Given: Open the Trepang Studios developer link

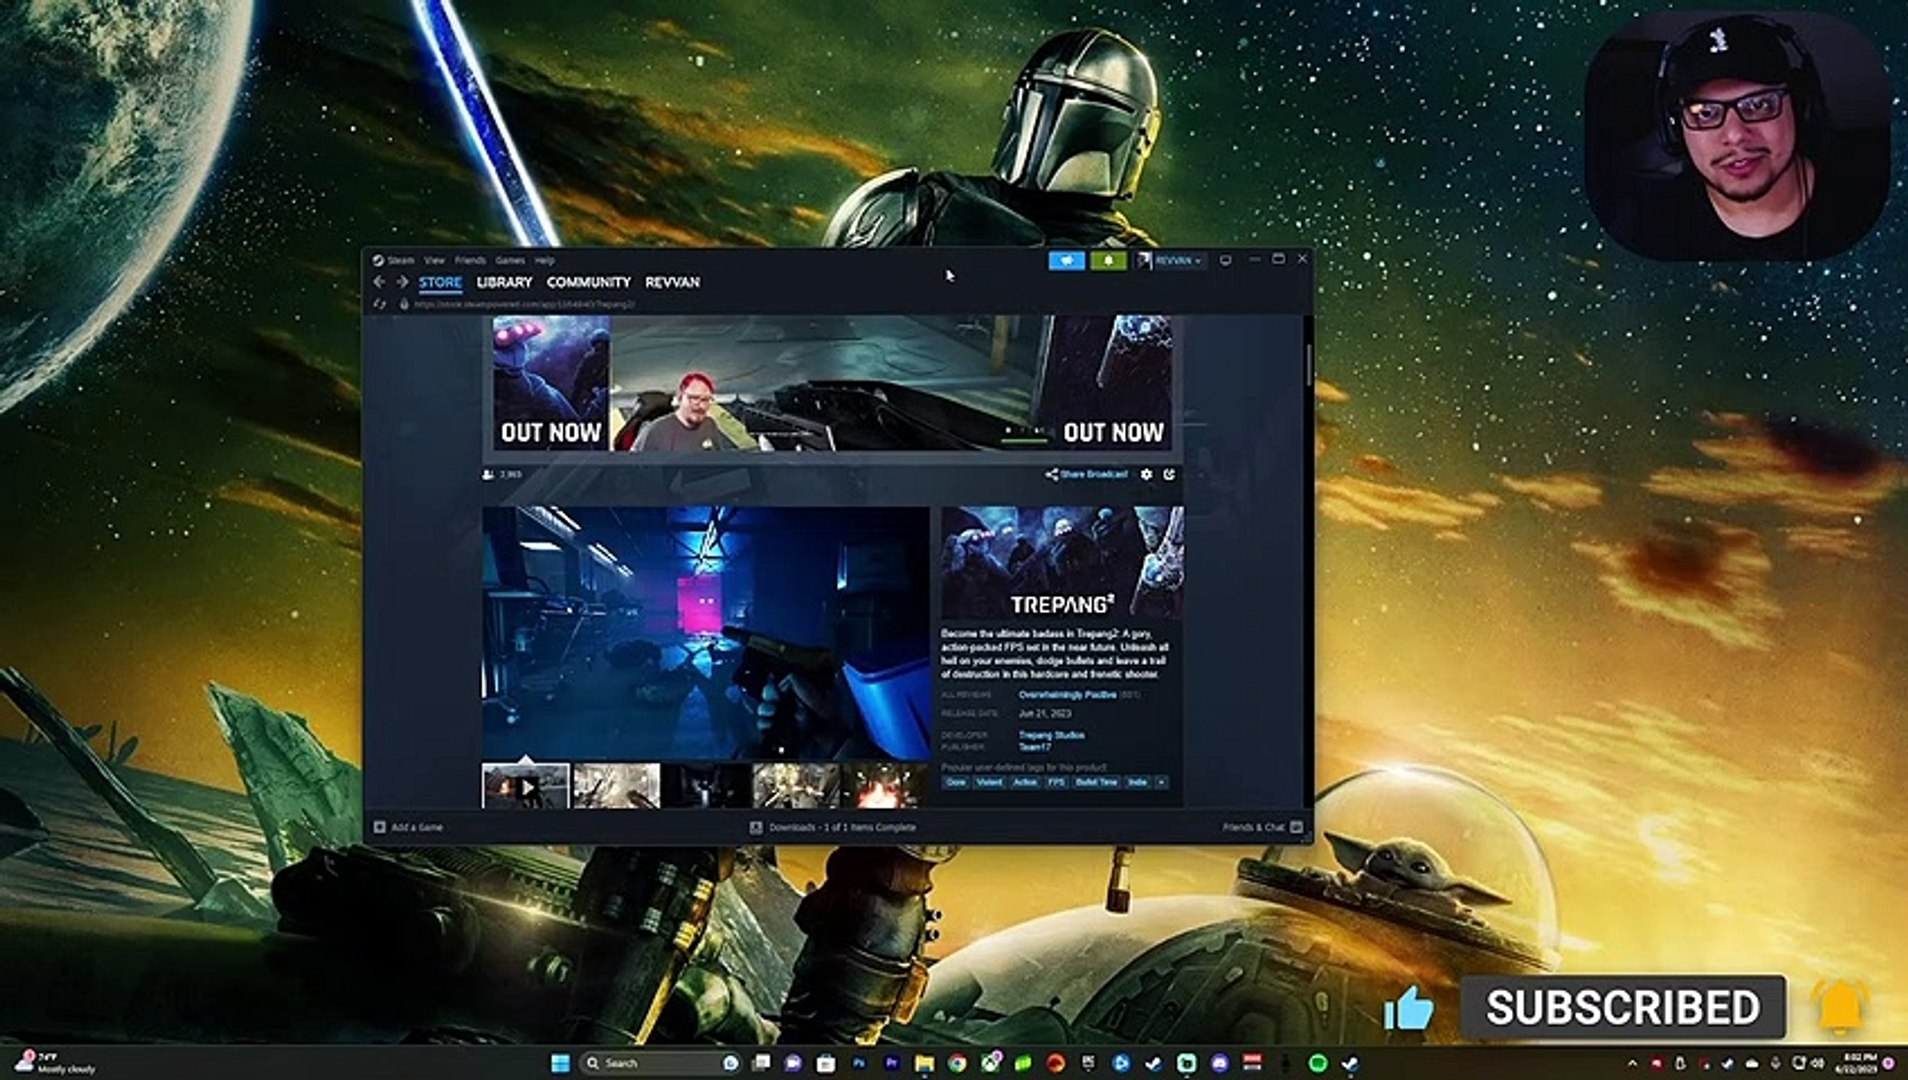Looking at the screenshot, I should point(1052,735).
